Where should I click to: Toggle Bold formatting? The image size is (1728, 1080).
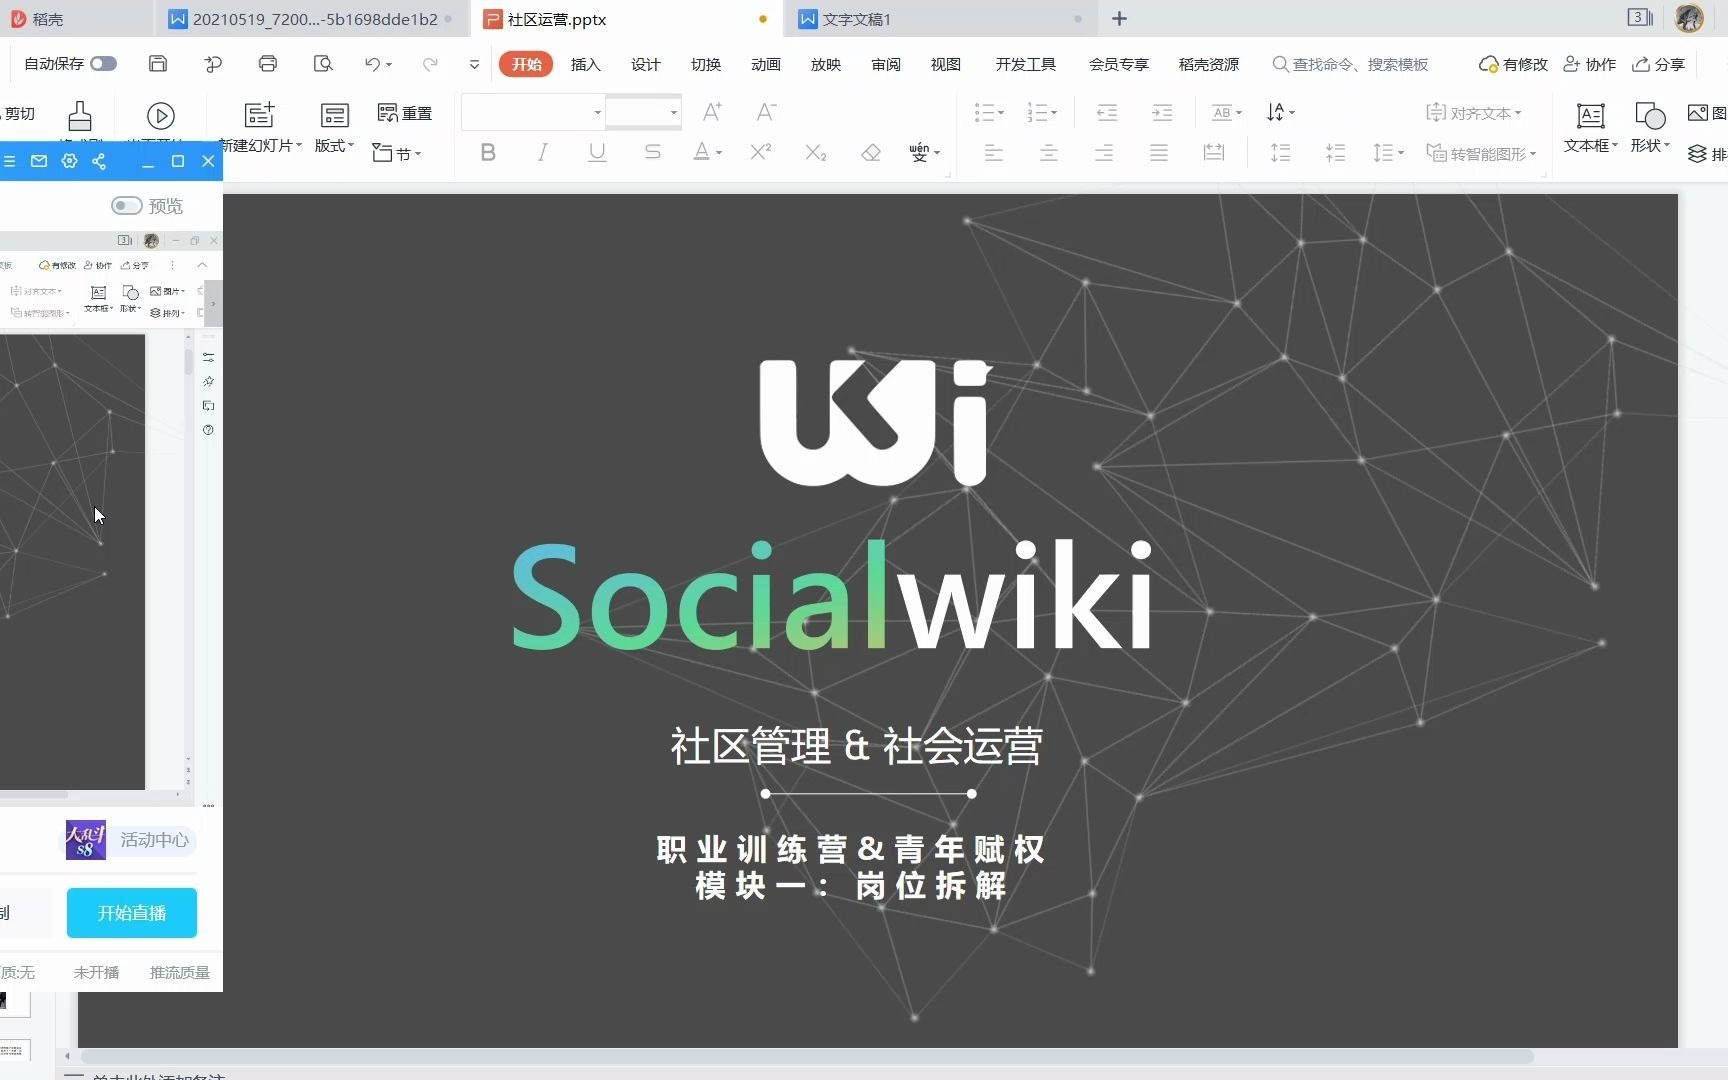point(488,153)
